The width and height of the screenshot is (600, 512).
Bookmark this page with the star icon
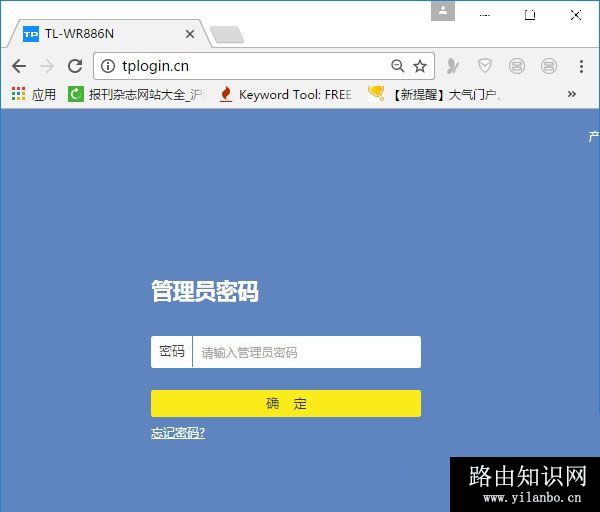(420, 66)
